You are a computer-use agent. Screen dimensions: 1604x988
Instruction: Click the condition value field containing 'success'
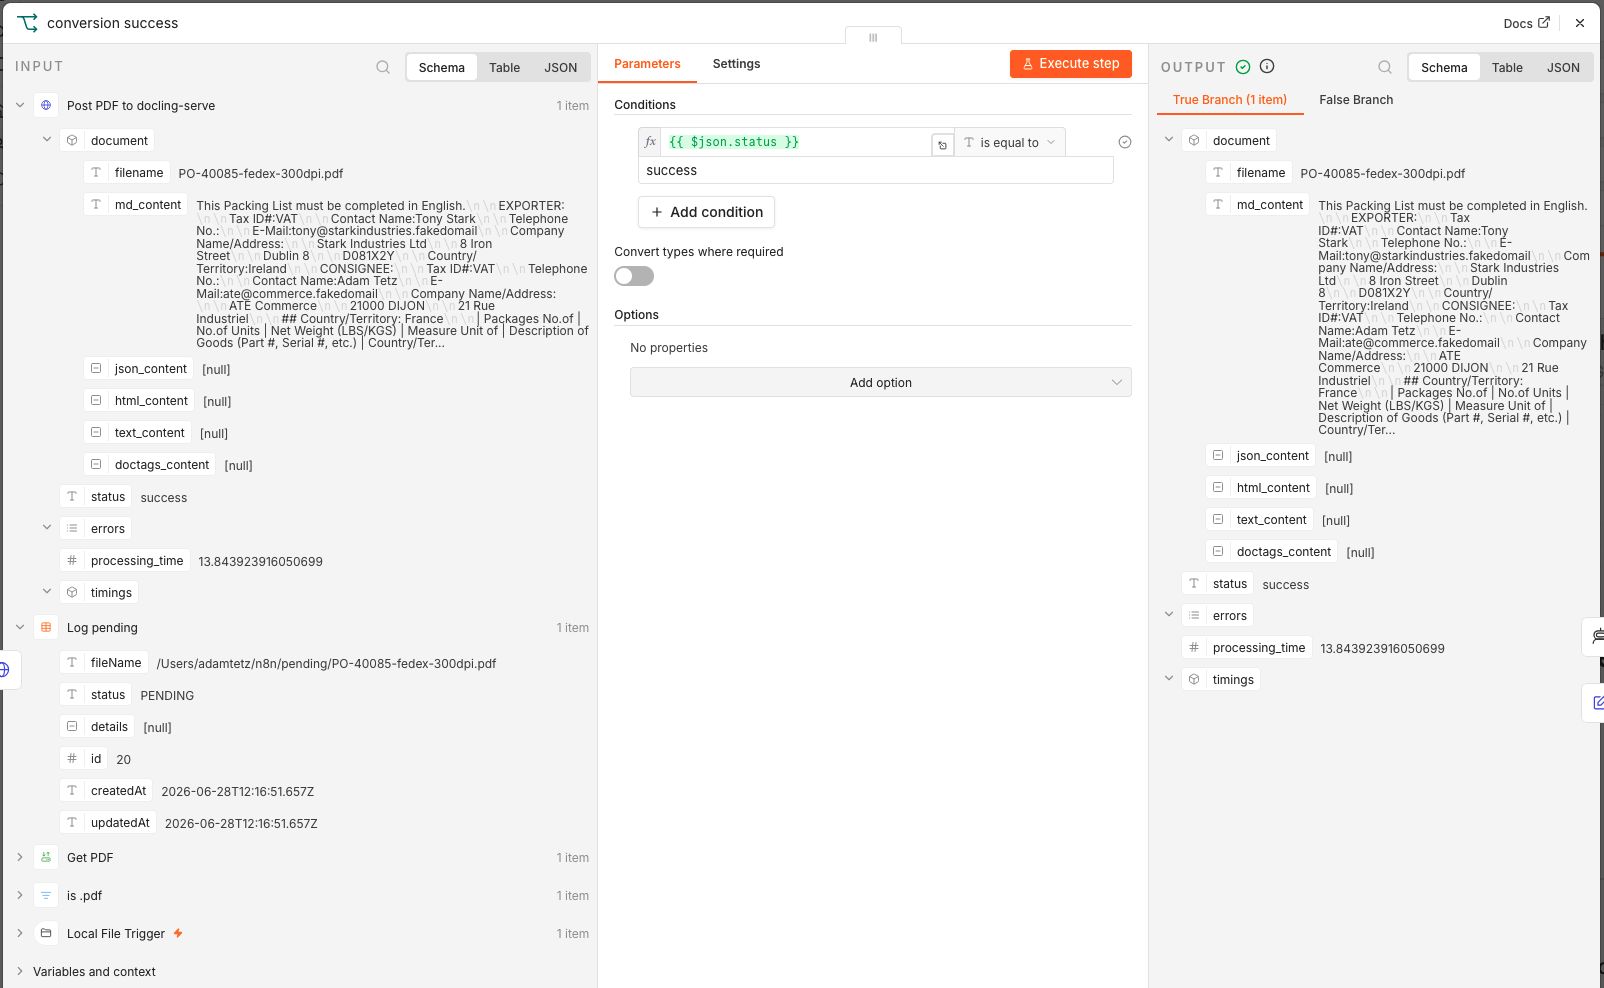coord(875,170)
